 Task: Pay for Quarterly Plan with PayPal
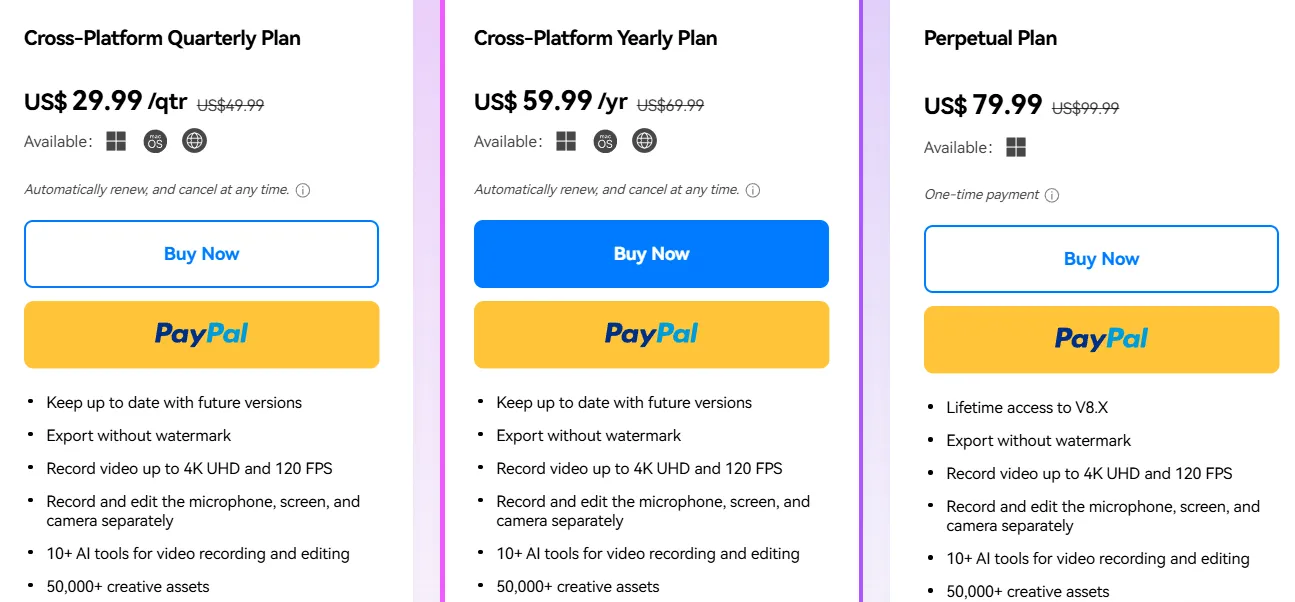pyautogui.click(x=201, y=334)
